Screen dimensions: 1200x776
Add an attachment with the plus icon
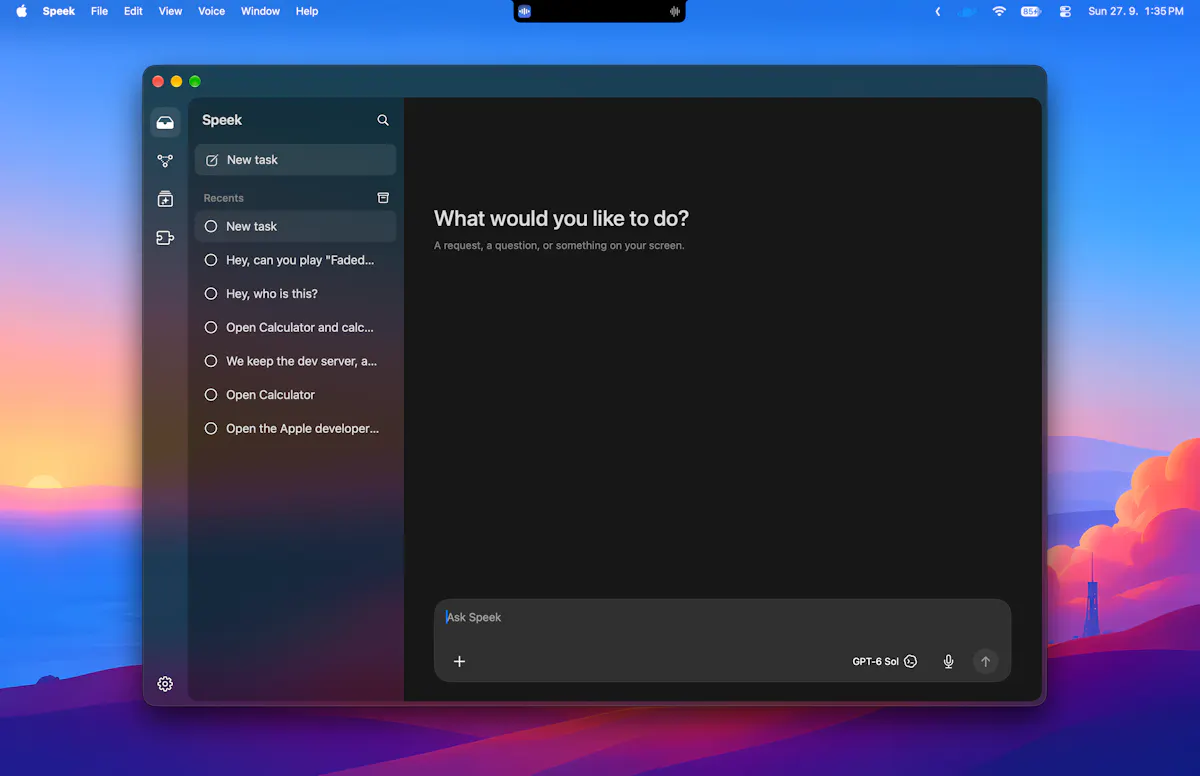click(x=460, y=661)
